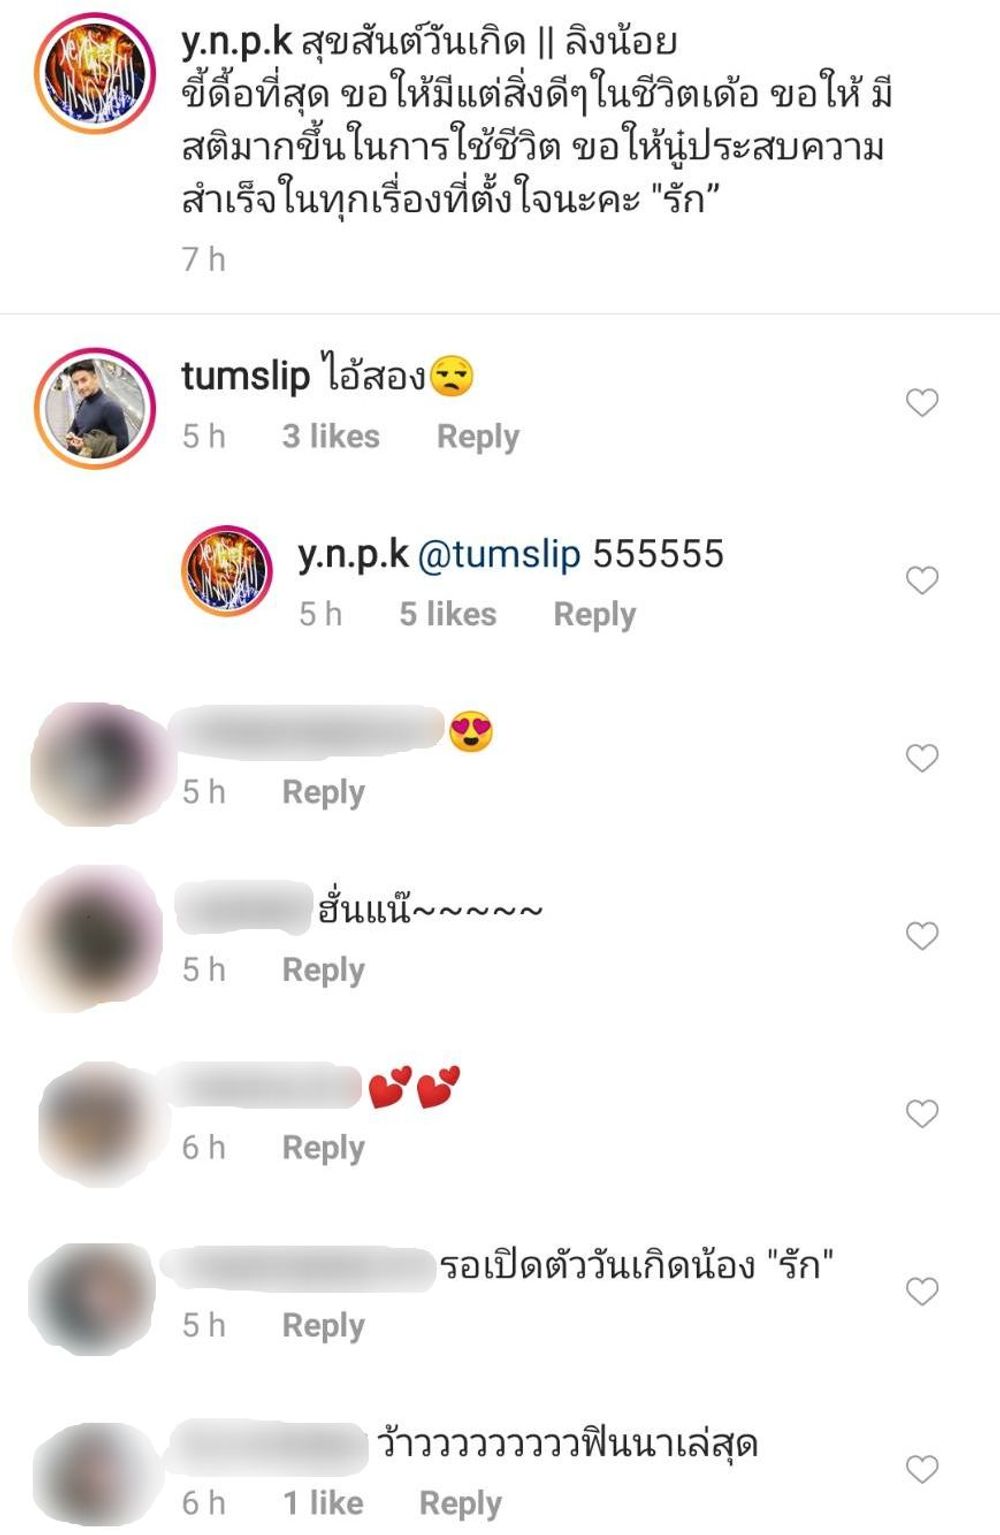Reply to the ฮั่นแน่~~~~~ comment

pyautogui.click(x=323, y=970)
